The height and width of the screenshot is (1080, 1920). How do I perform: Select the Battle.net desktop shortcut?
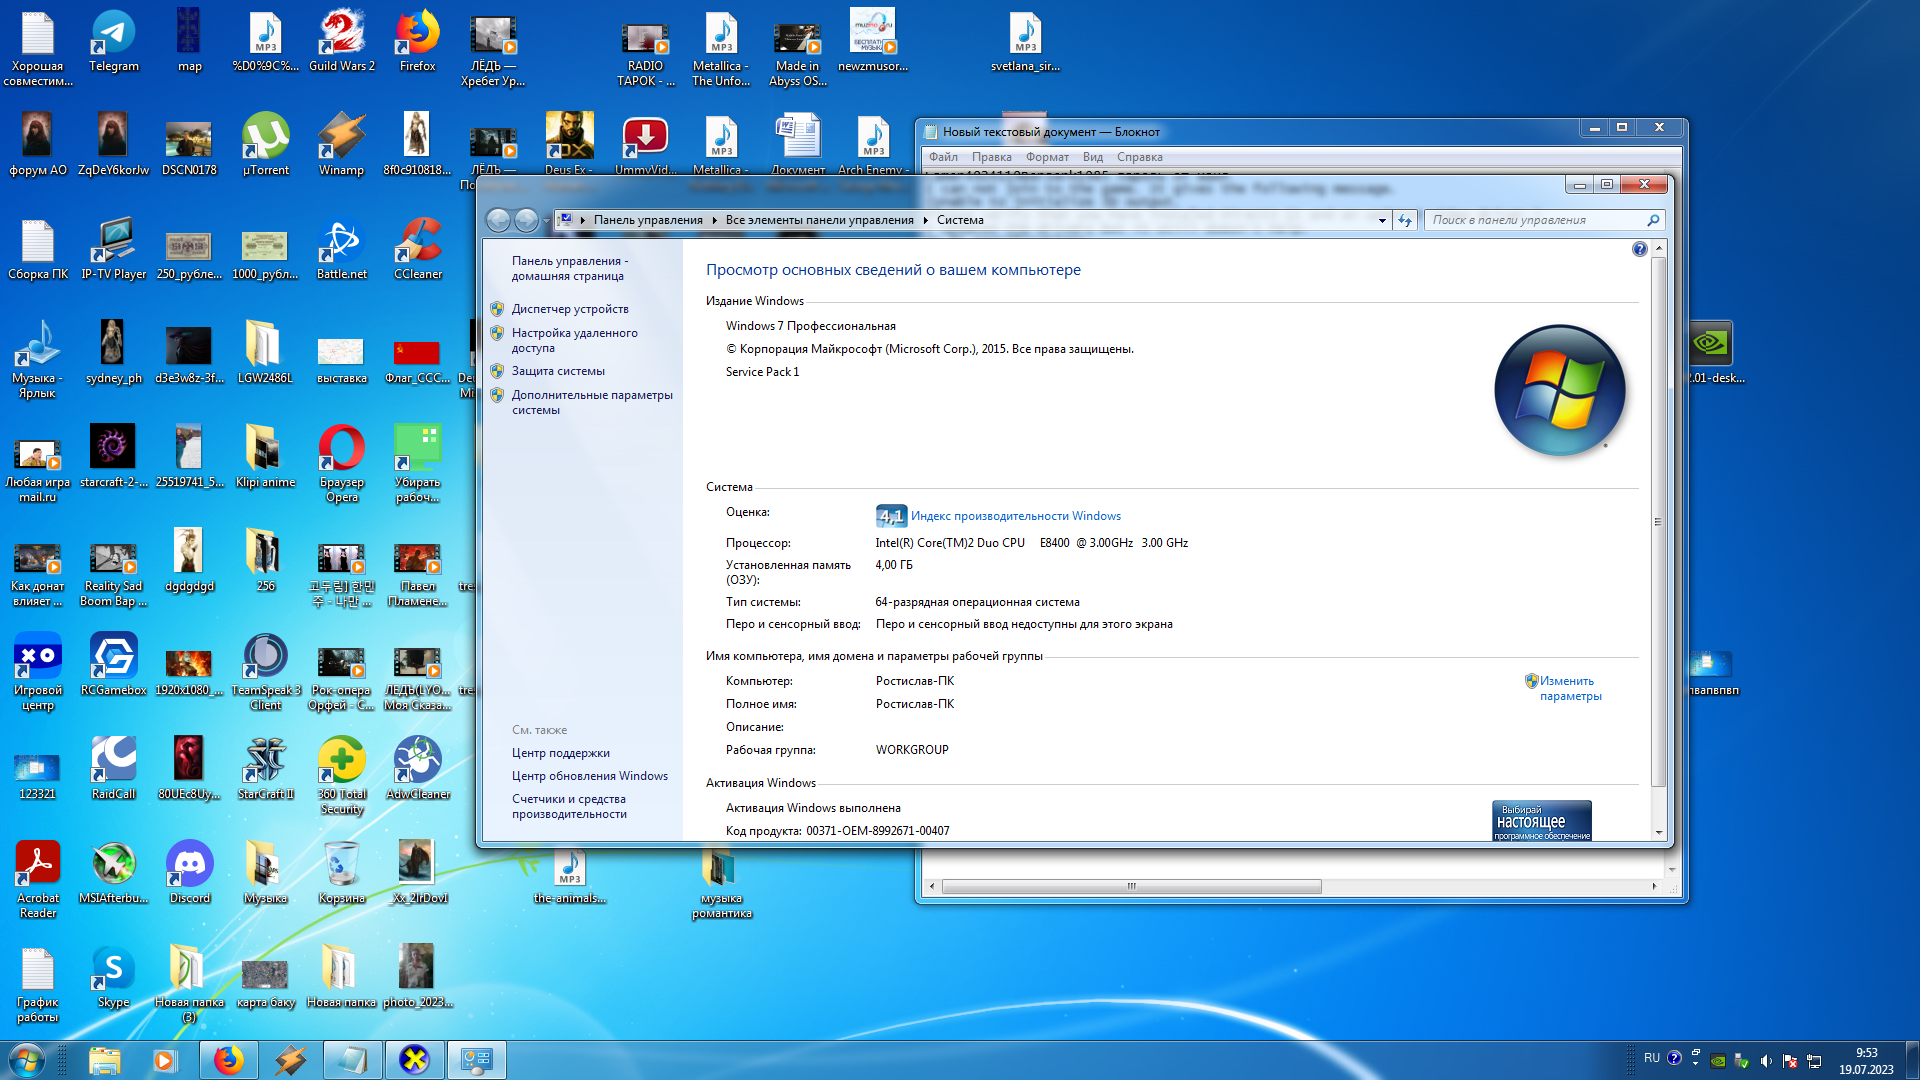click(x=342, y=248)
